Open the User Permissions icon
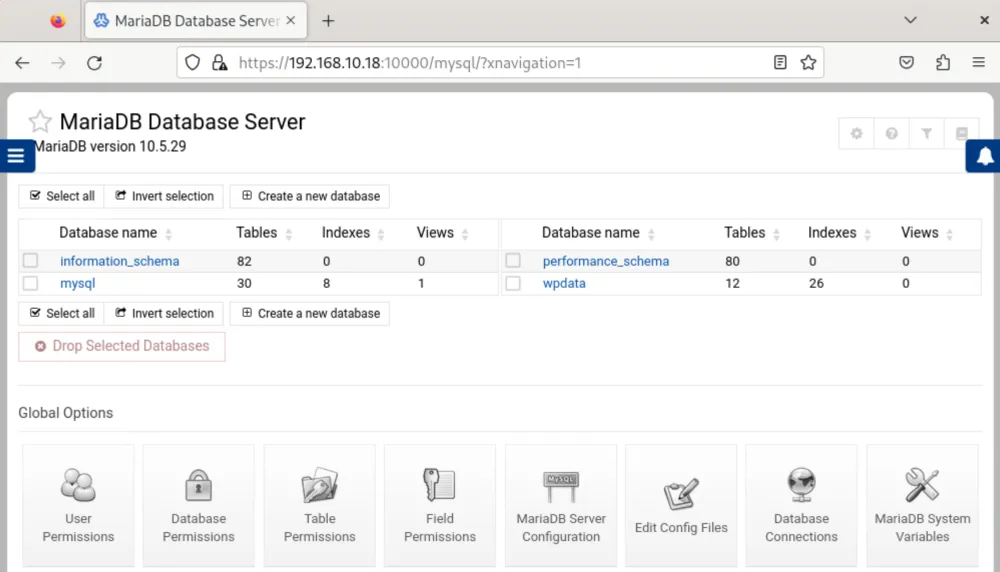 pyautogui.click(x=78, y=504)
